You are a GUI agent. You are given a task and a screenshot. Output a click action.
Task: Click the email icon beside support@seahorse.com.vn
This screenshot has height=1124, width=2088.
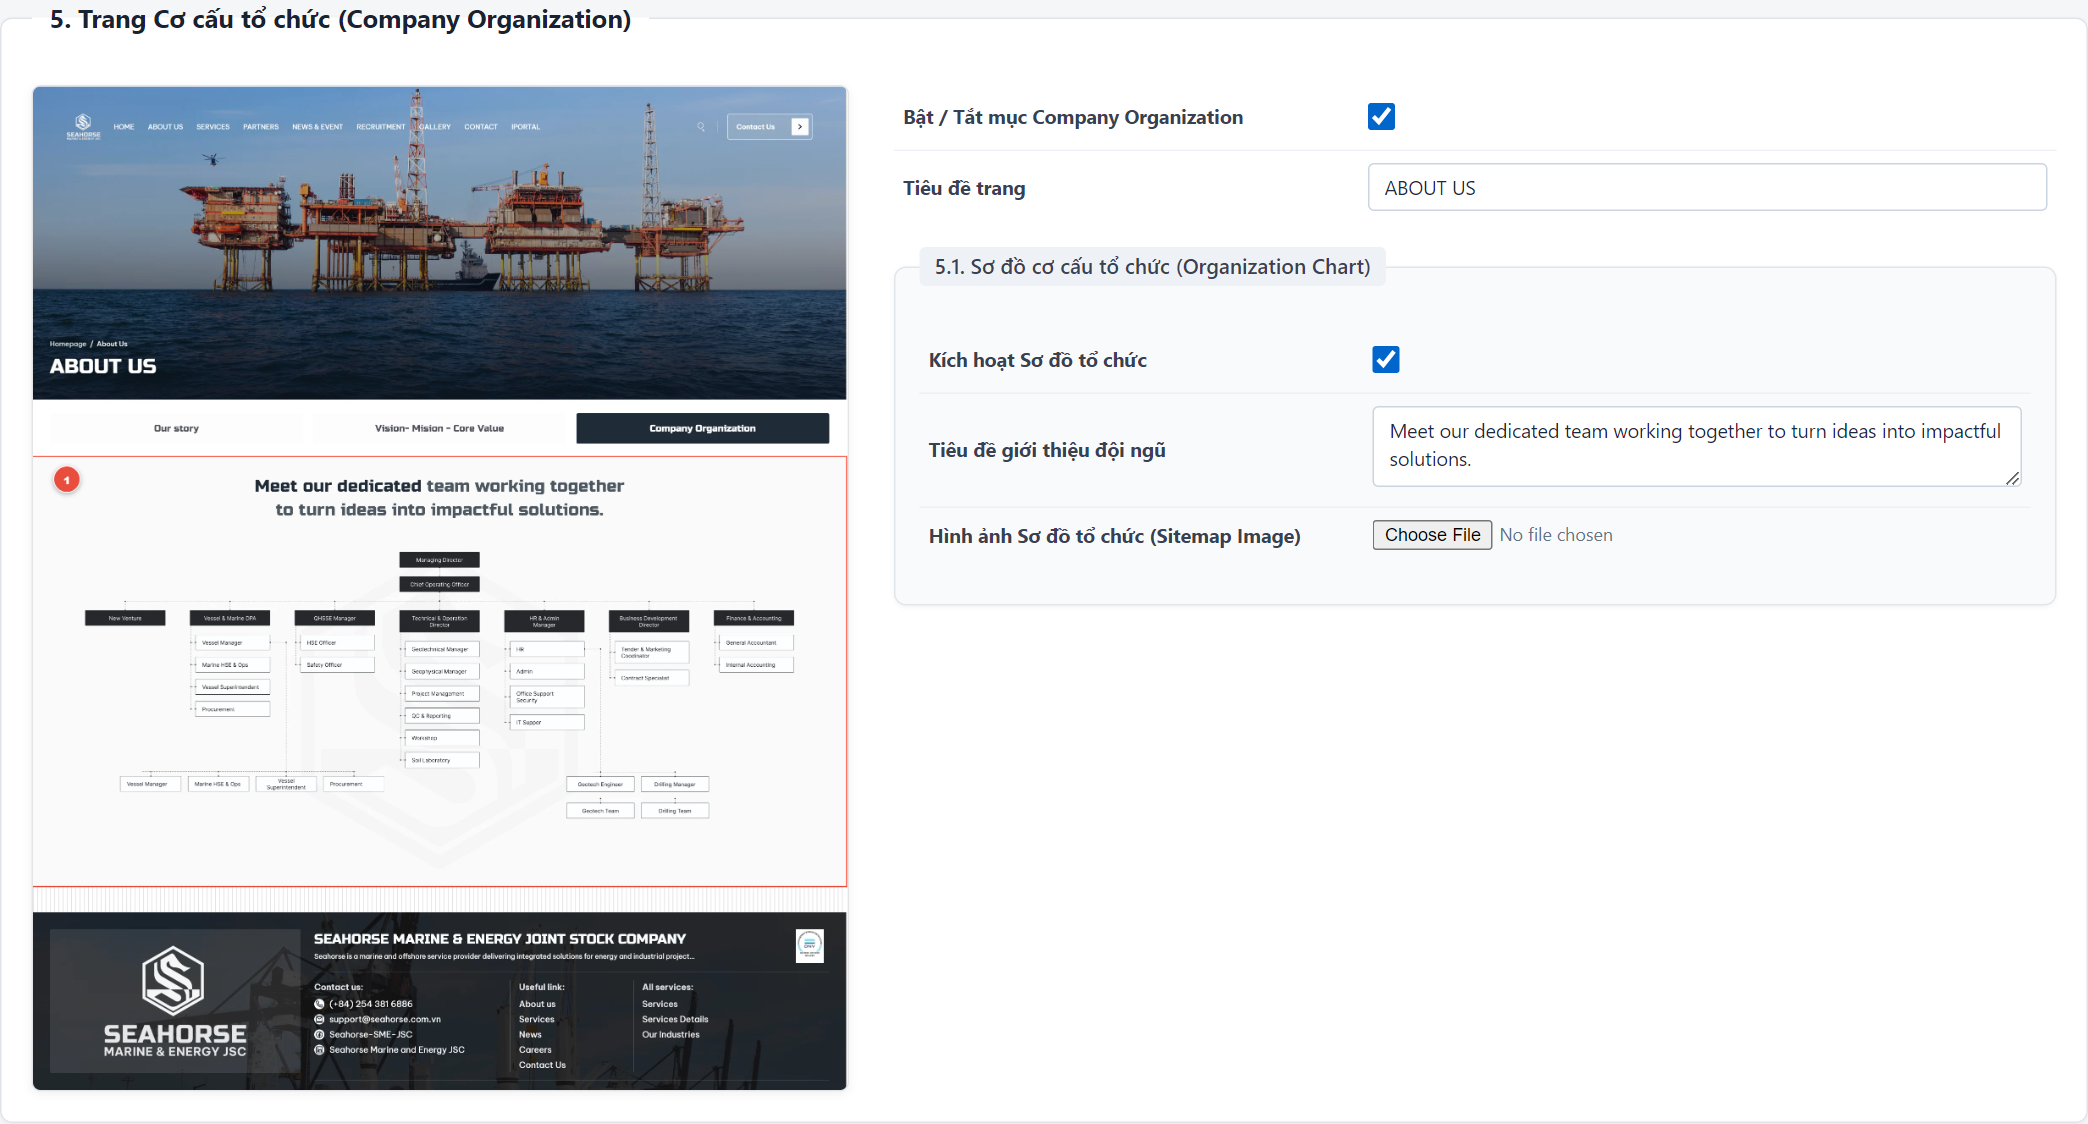click(319, 1019)
